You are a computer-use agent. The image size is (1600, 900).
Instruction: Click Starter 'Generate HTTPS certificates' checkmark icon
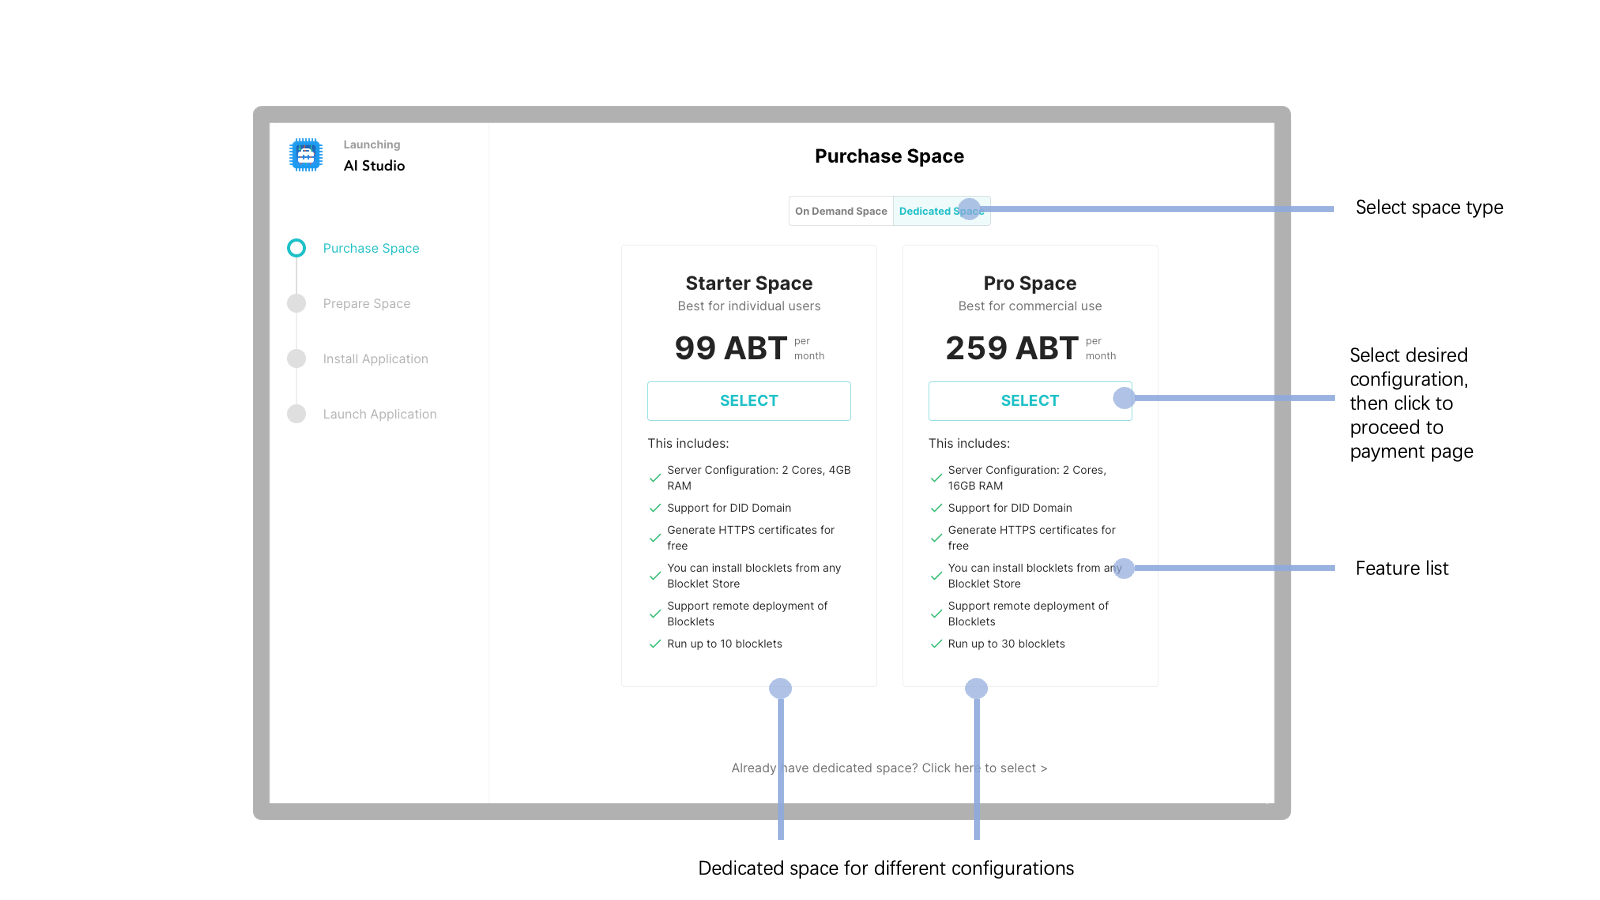(655, 538)
